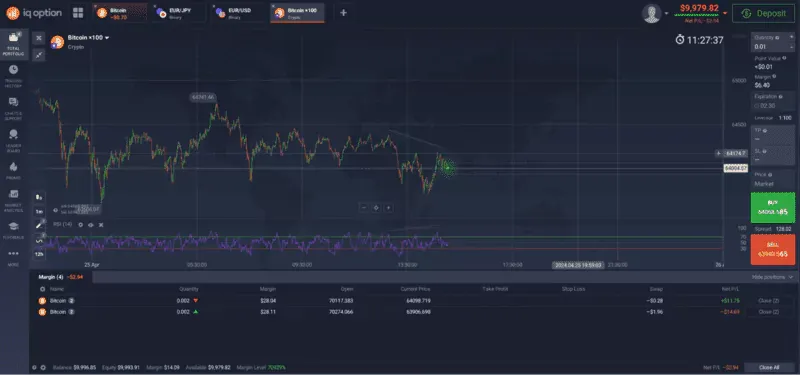Open Market Analysis in sidebar
Screen dimensions: 800x375
click(13, 200)
